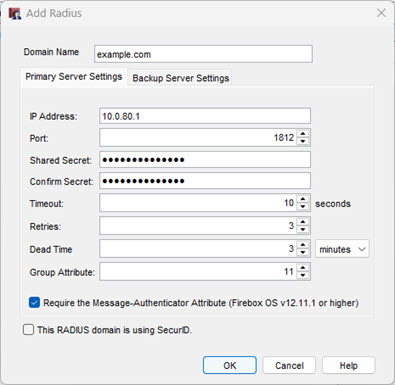Image resolution: width=395 pixels, height=385 pixels.
Task: Decrease the Port number with down arrow
Action: [x=303, y=141]
